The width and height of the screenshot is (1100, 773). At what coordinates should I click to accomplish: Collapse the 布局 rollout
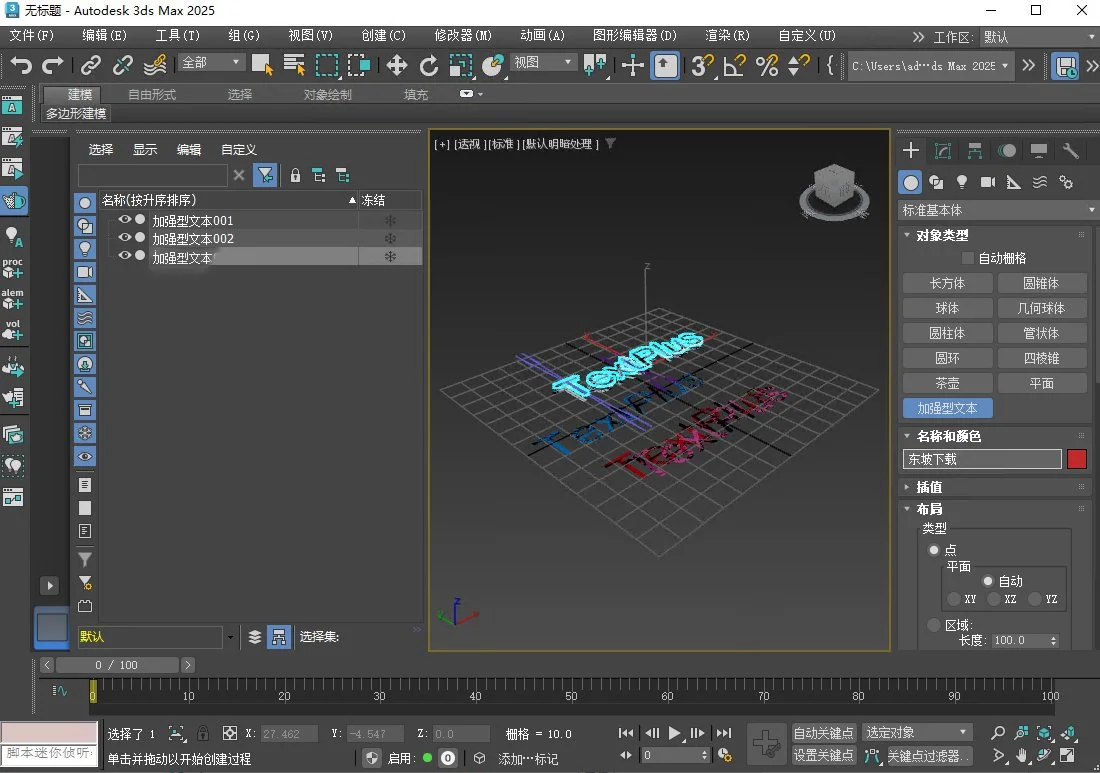[907, 509]
